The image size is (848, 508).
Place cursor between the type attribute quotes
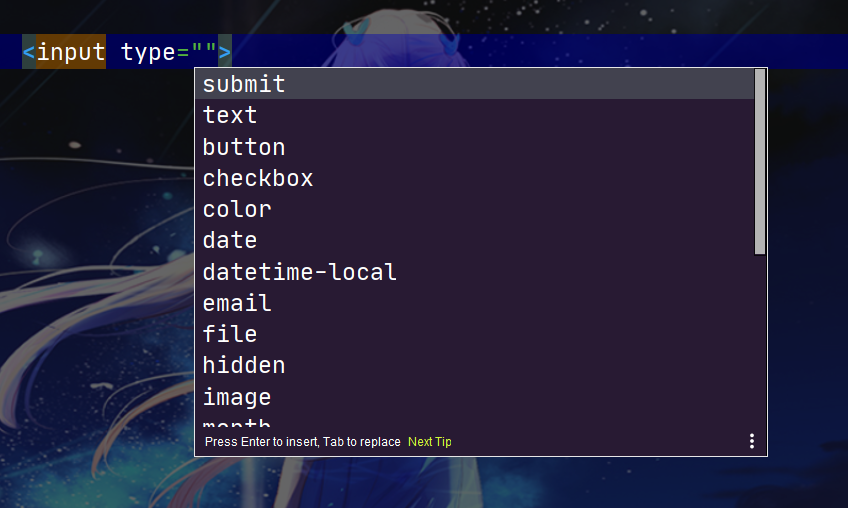[x=204, y=52]
